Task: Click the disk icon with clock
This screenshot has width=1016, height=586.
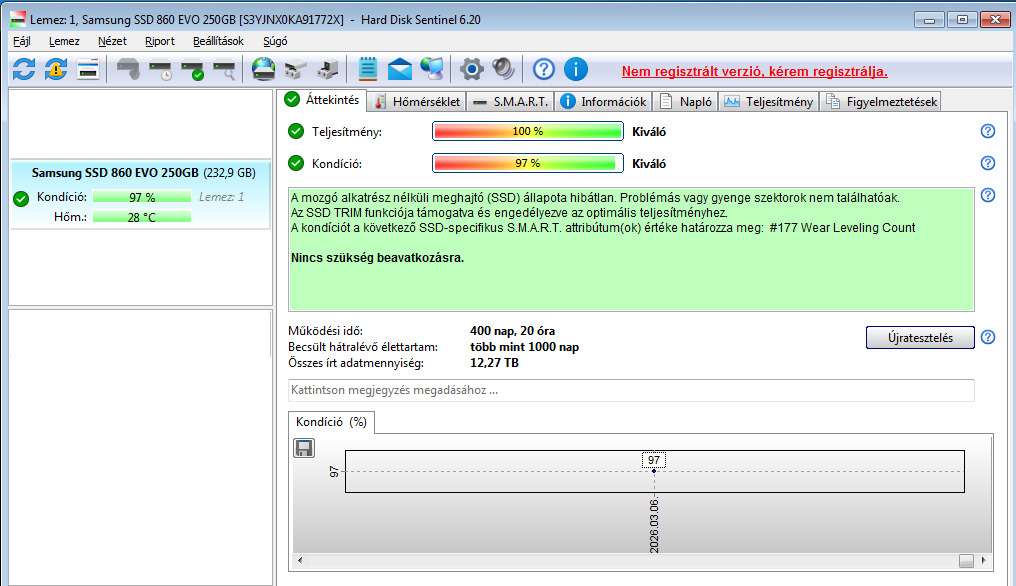Action: pyautogui.click(x=160, y=69)
